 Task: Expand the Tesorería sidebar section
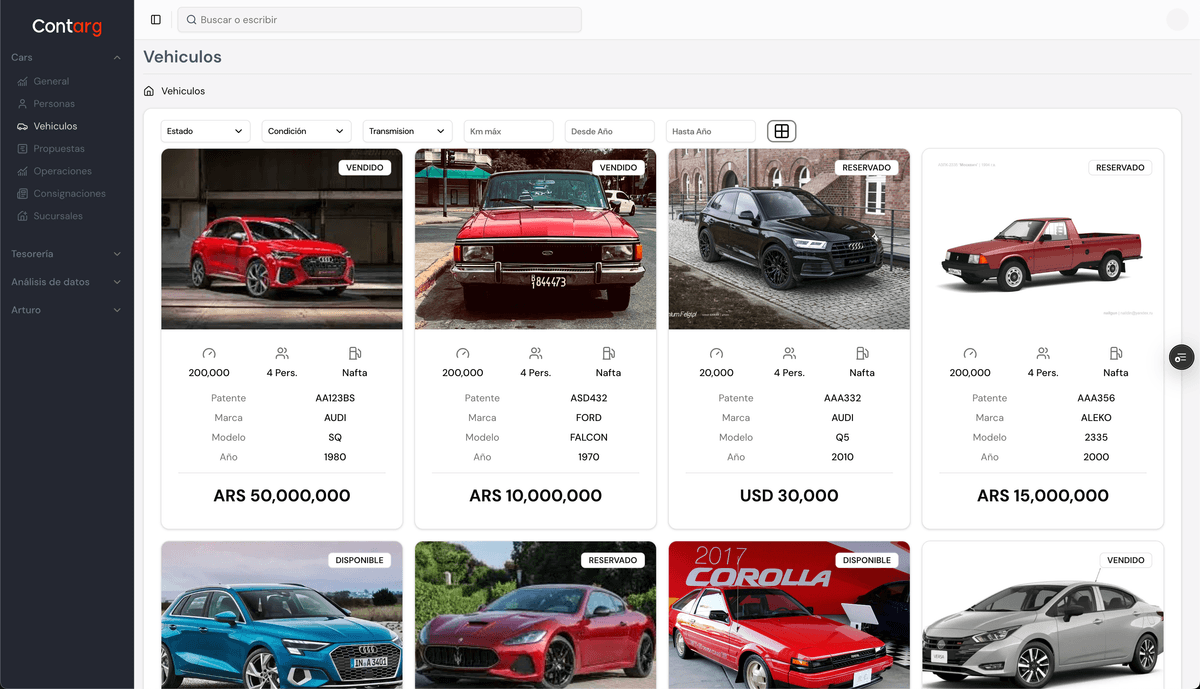click(x=67, y=254)
